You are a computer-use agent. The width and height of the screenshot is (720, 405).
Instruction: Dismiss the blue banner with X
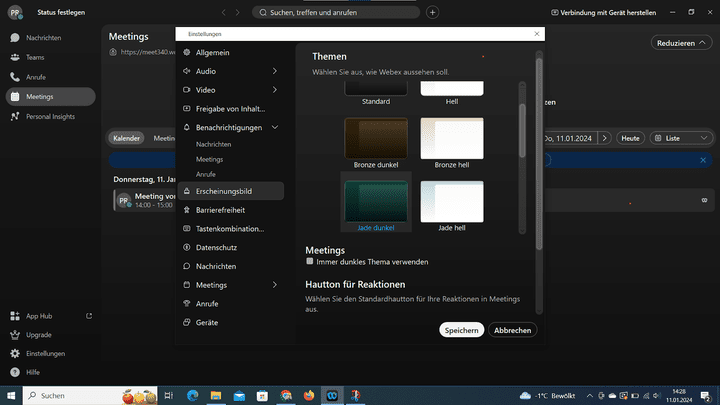click(703, 160)
